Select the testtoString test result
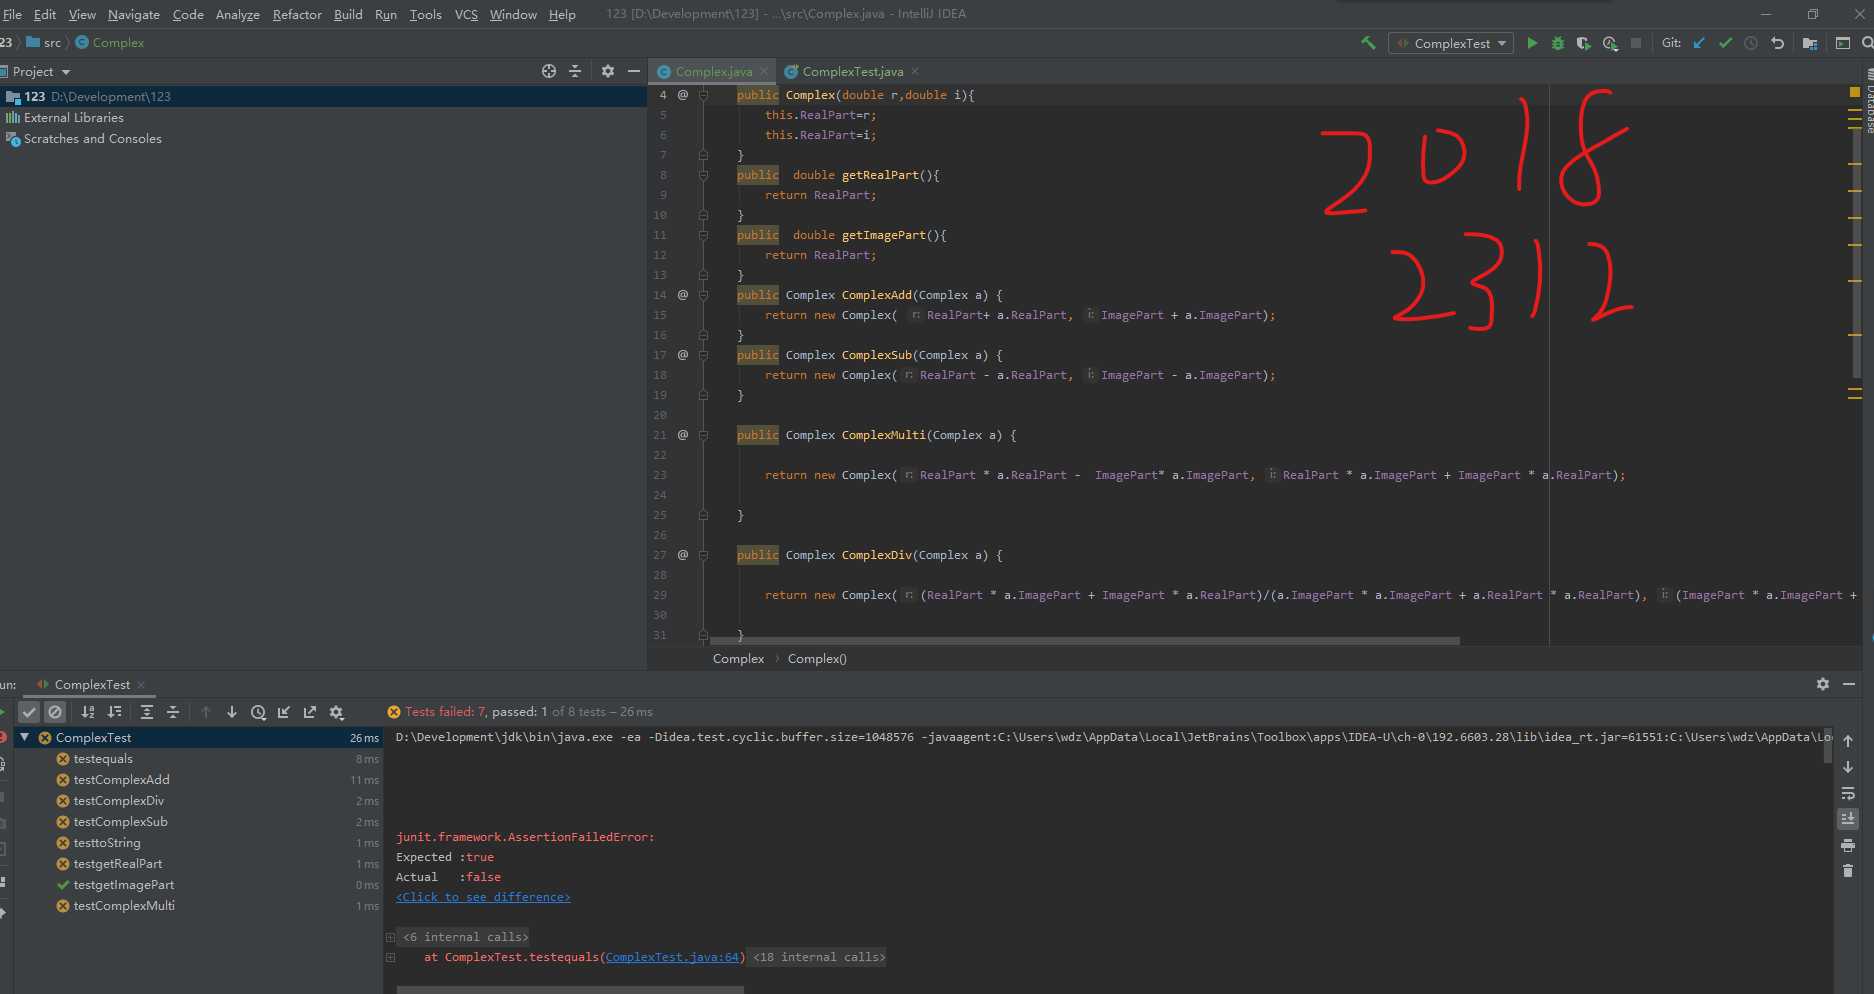The image size is (1874, 994). click(x=107, y=843)
